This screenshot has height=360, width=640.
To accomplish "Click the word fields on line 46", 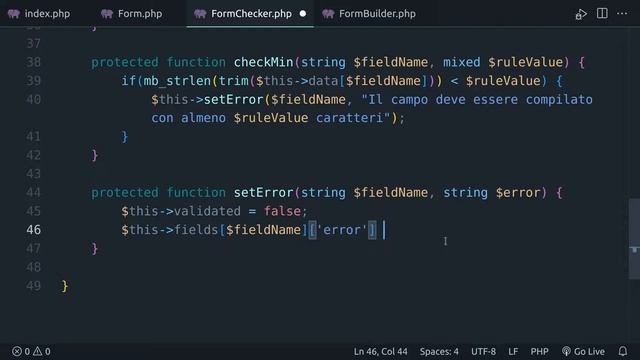I will [x=196, y=230].
